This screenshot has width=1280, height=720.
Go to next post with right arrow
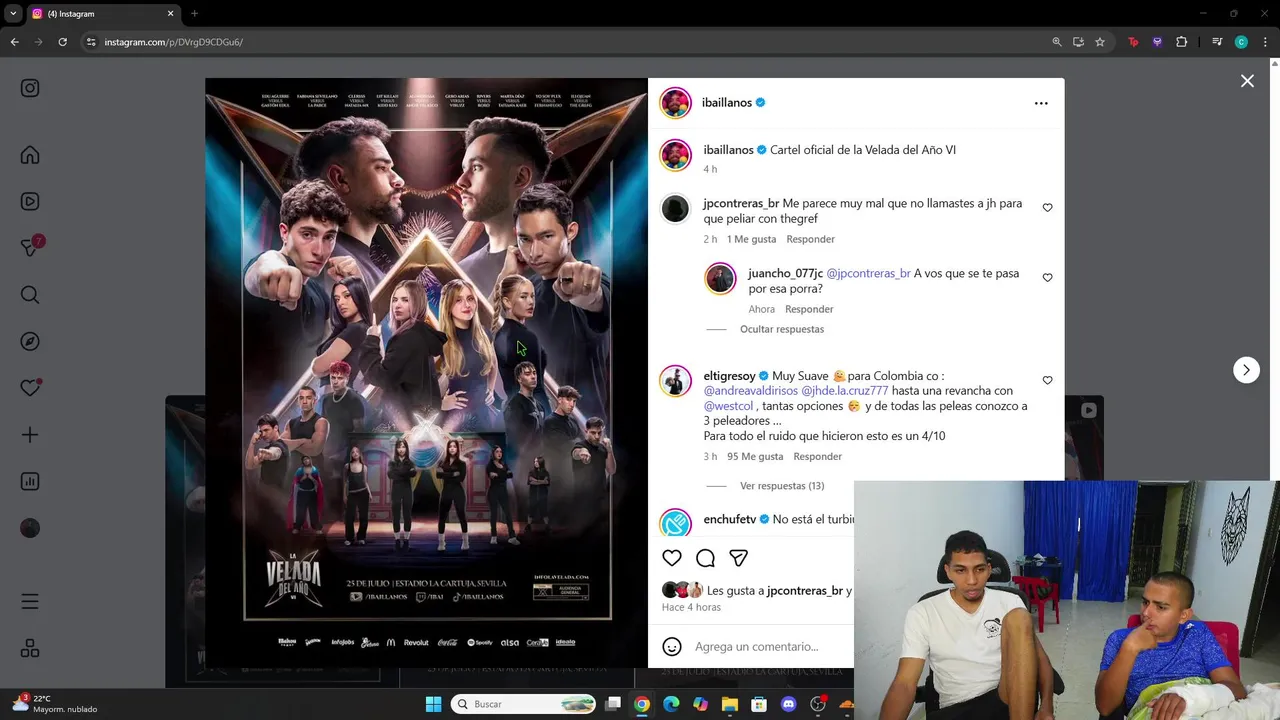1246,370
